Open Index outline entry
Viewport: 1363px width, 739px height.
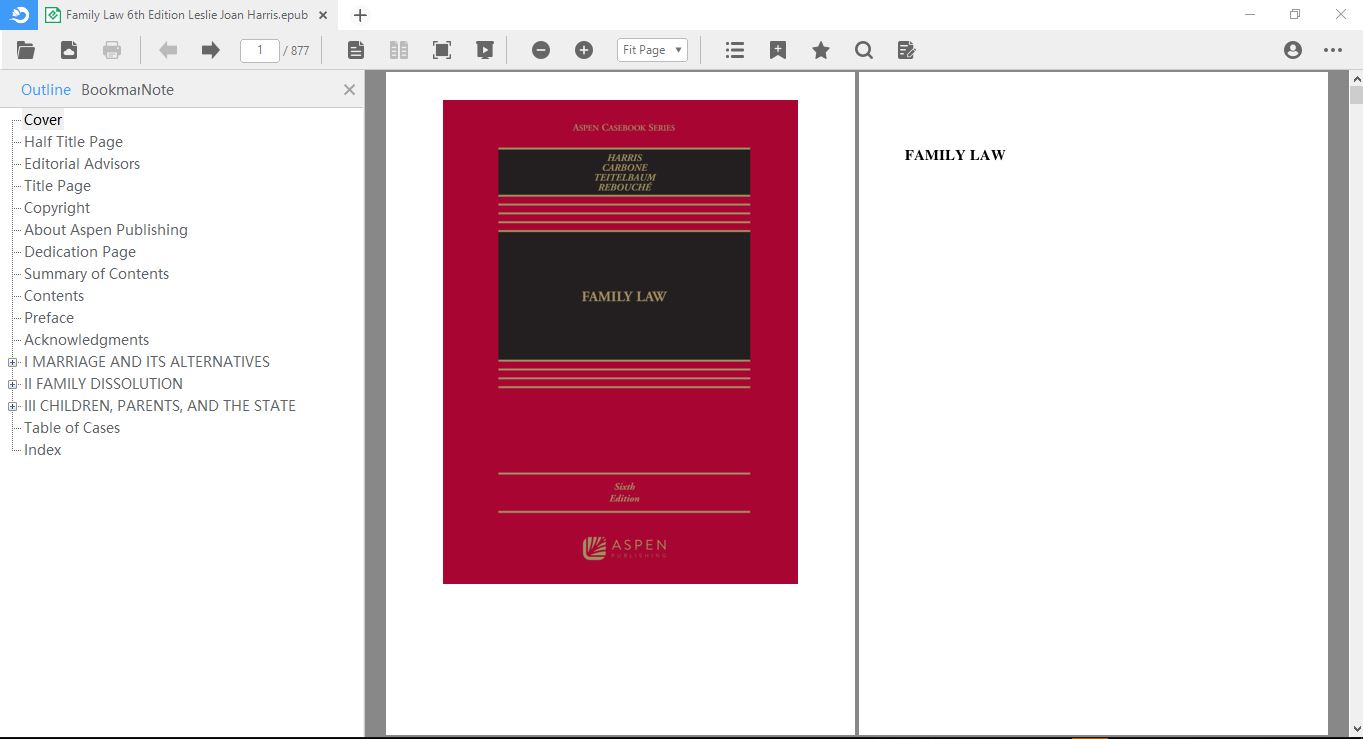point(43,450)
